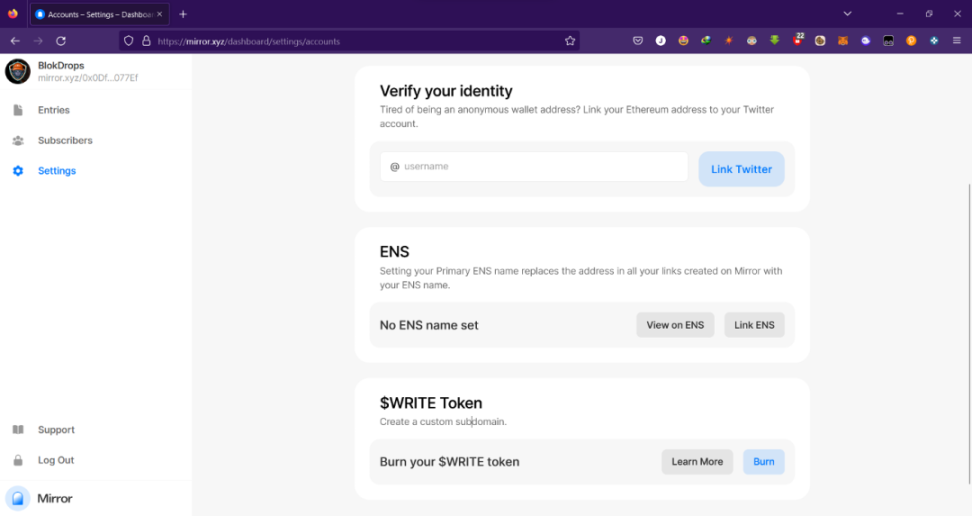Click the Burn button
The image size is (972, 516).
click(764, 462)
